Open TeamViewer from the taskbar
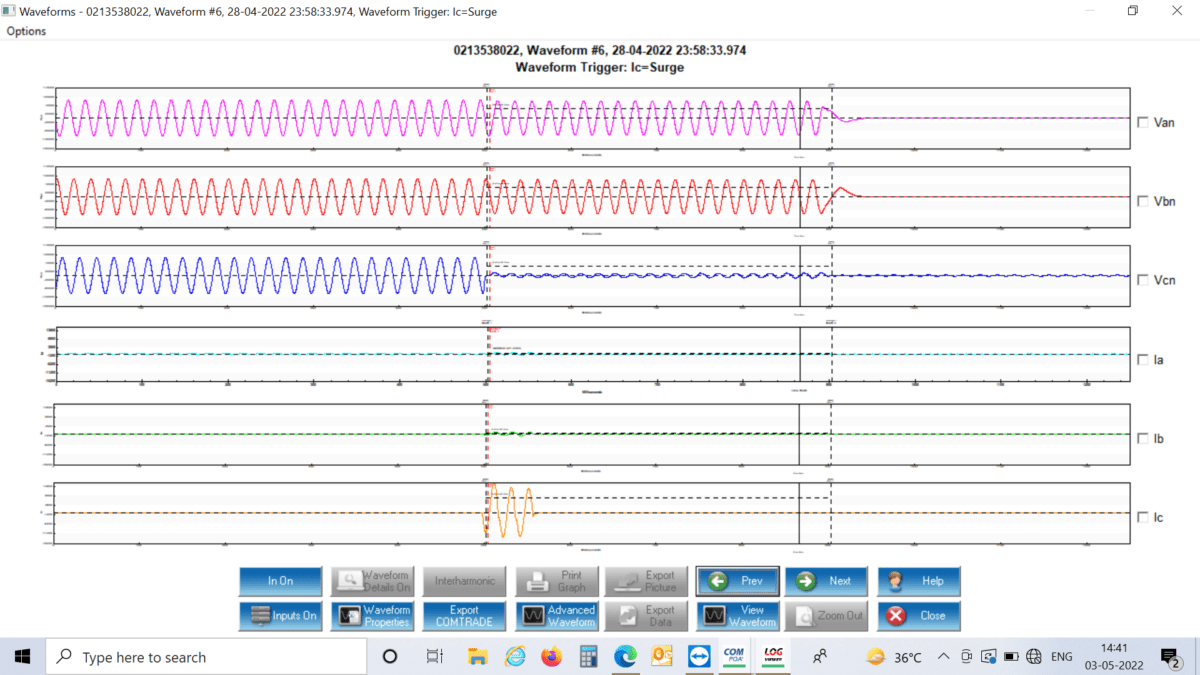This screenshot has height=675, width=1200. click(698, 657)
